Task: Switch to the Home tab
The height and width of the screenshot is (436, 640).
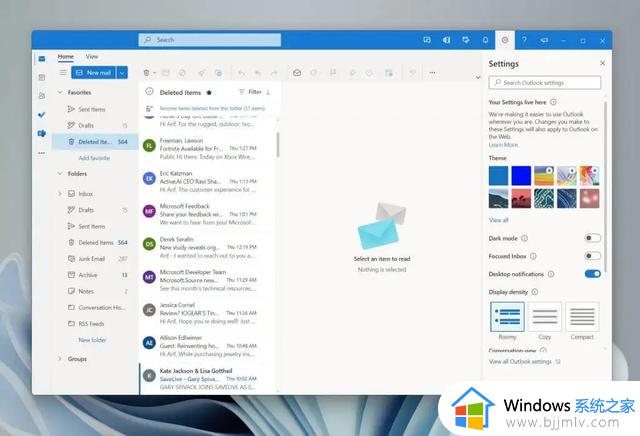Action: [66, 56]
